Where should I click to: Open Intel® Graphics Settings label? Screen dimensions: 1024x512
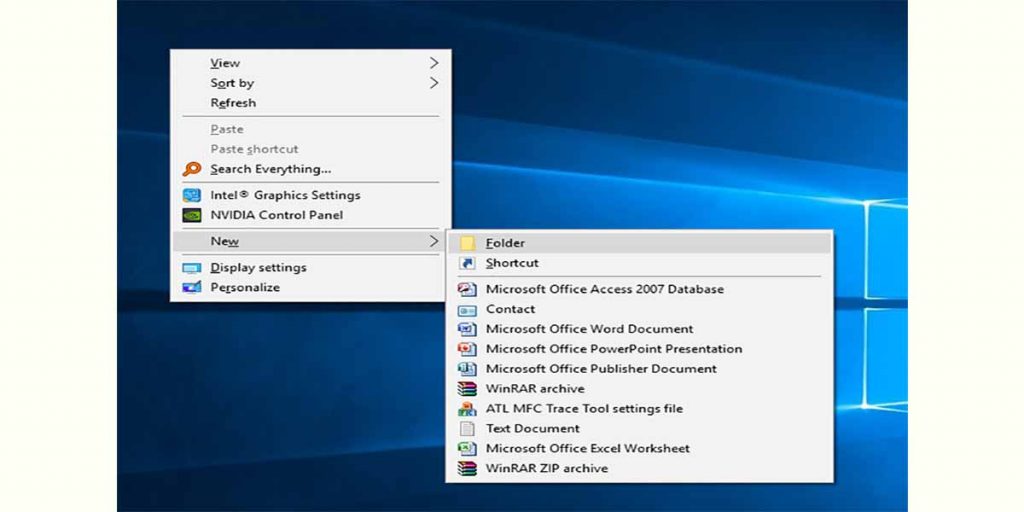[x=285, y=195]
